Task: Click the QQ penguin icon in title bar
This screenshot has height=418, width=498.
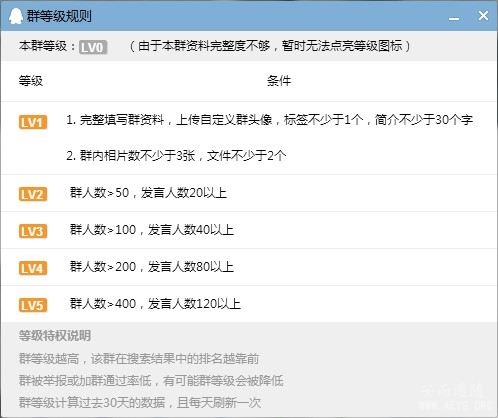Action: [15, 16]
